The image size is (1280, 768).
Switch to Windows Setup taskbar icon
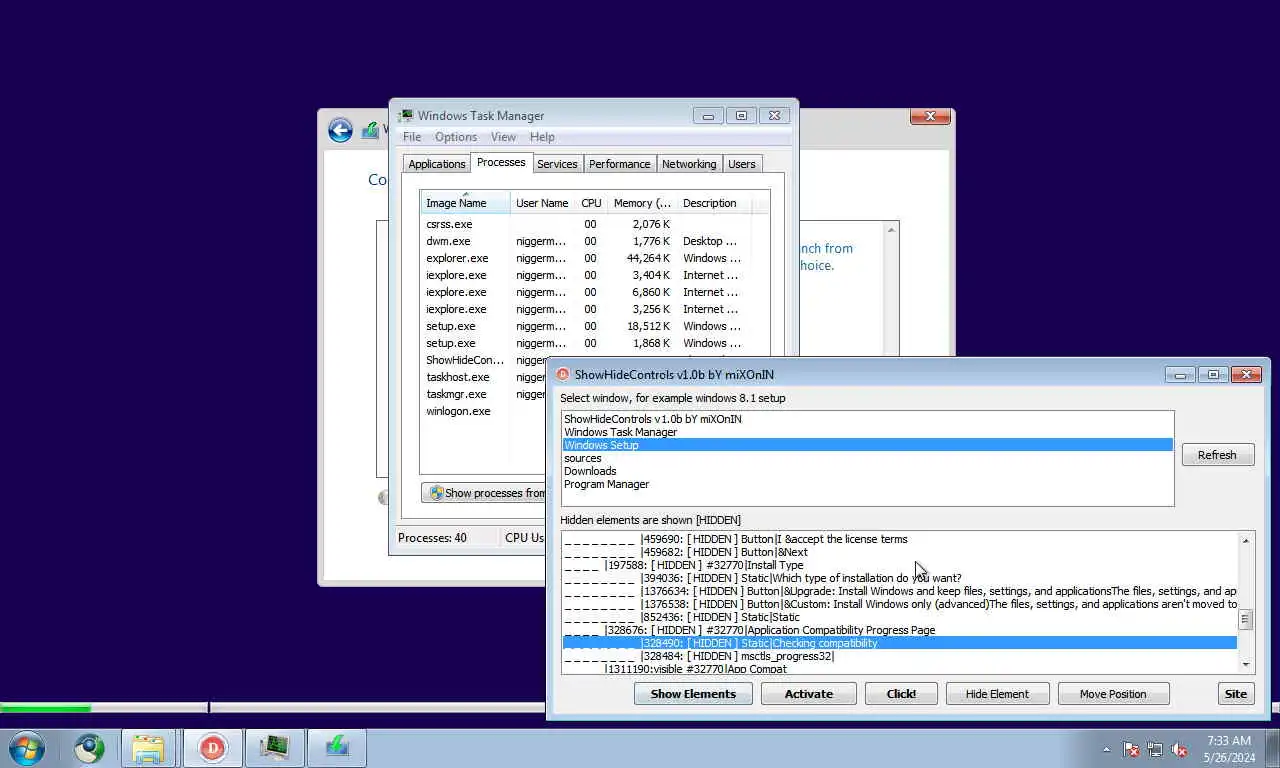(337, 748)
